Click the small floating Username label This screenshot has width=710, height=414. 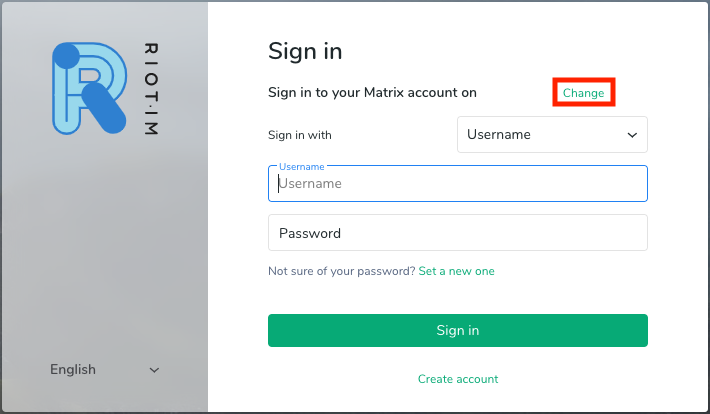(x=300, y=167)
